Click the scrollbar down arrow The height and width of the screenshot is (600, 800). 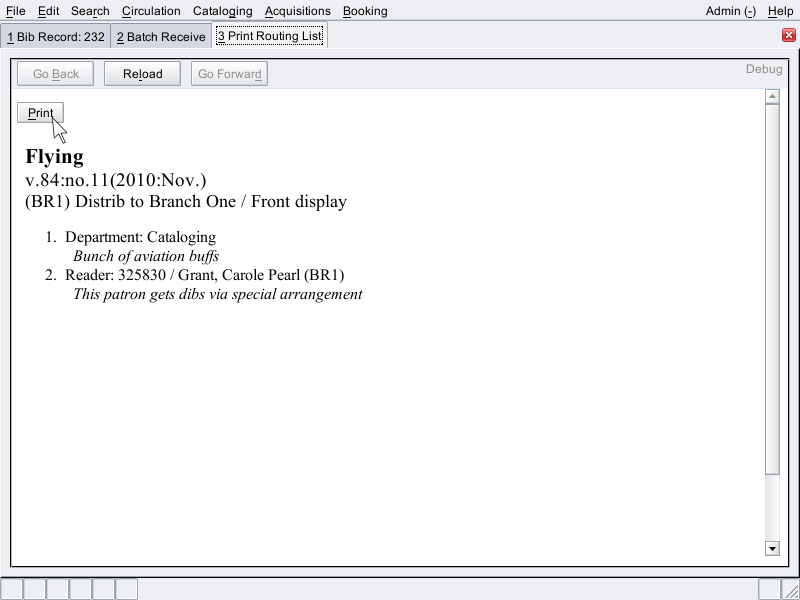click(x=772, y=549)
